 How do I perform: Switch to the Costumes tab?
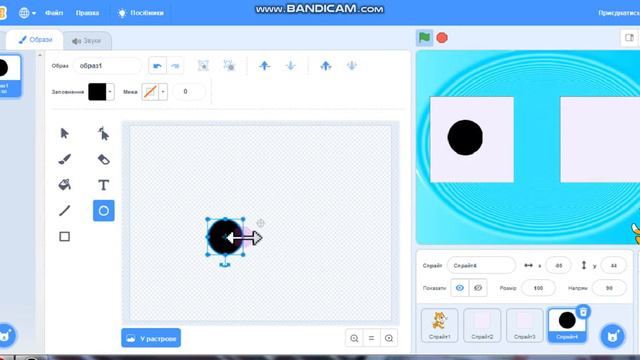click(35, 40)
